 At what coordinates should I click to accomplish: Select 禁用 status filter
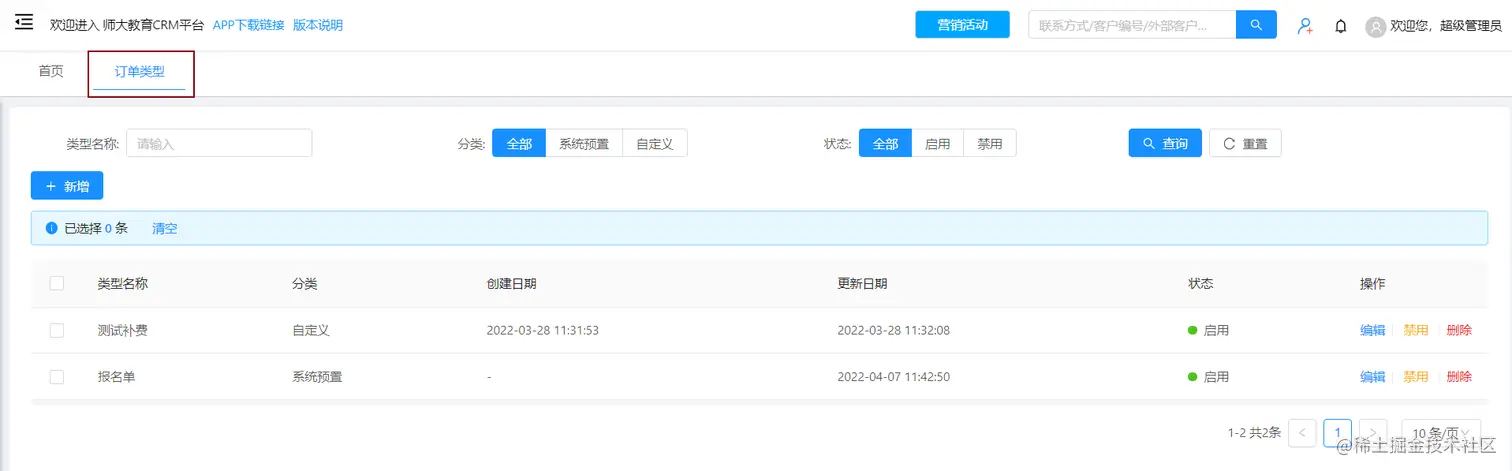coord(990,143)
